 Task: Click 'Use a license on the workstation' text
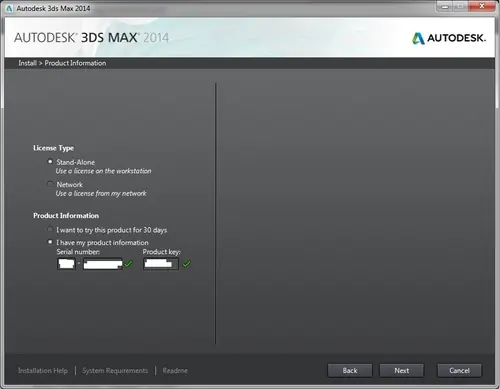tap(103, 171)
